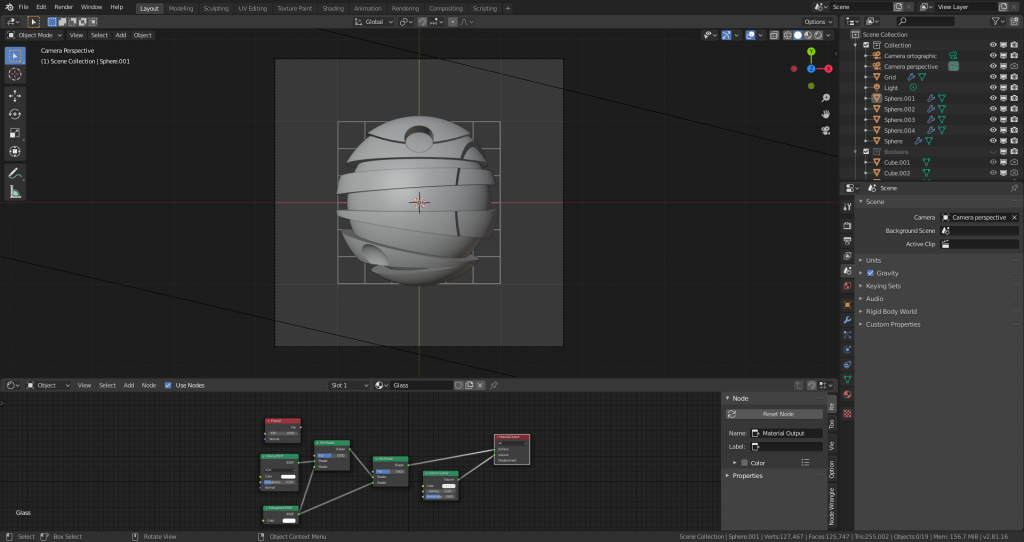Hide Sphere.001 with its eye icon
Screen dimensions: 1024x542
pos(993,98)
